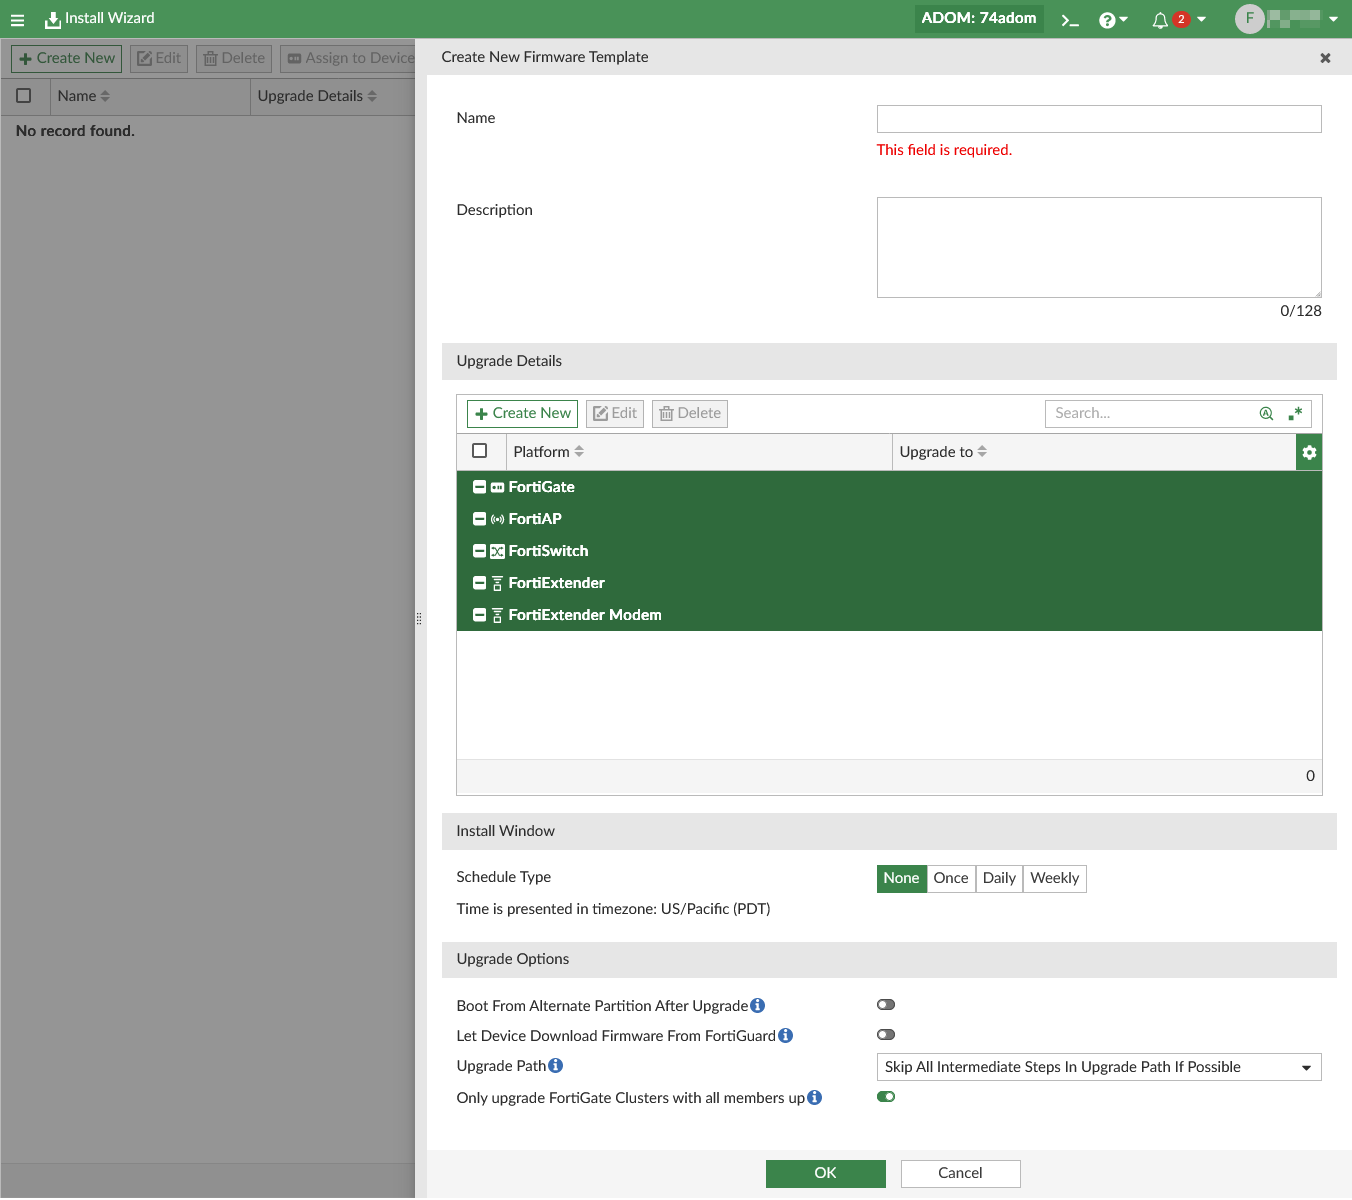Open the help question-mark menu
This screenshot has height=1200, width=1352.
click(x=1113, y=19)
